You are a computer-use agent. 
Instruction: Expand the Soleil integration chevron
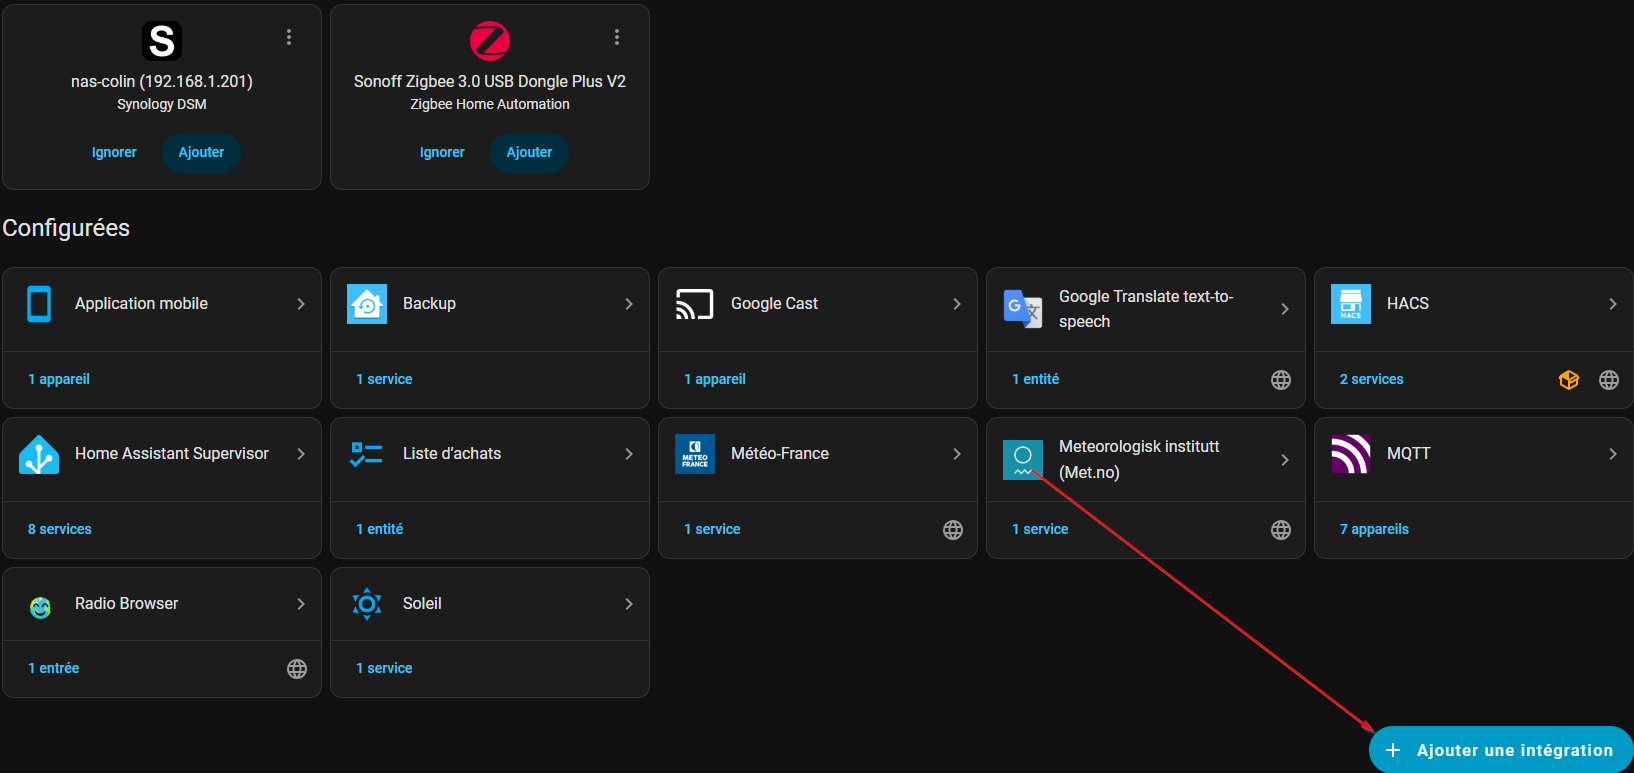[629, 604]
